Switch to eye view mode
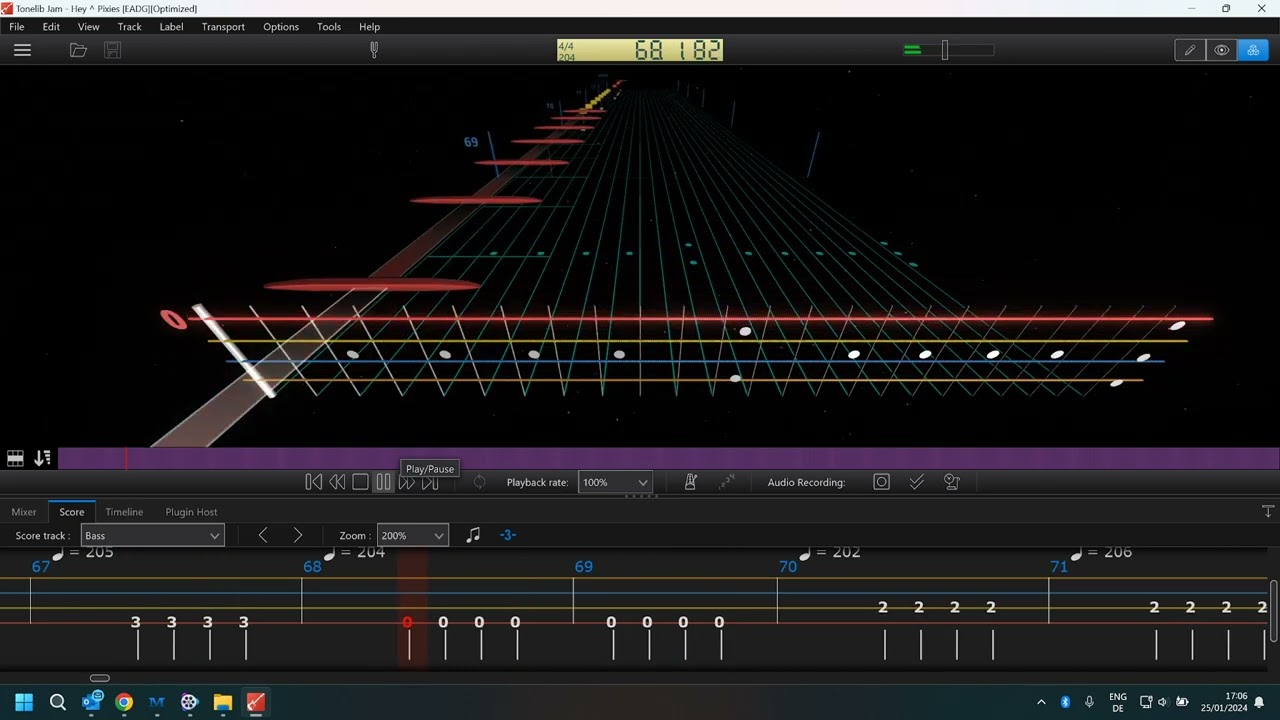 (1221, 50)
